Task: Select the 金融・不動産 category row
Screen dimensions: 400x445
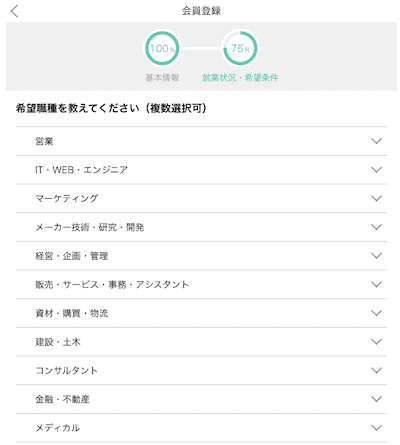Action: tap(201, 399)
